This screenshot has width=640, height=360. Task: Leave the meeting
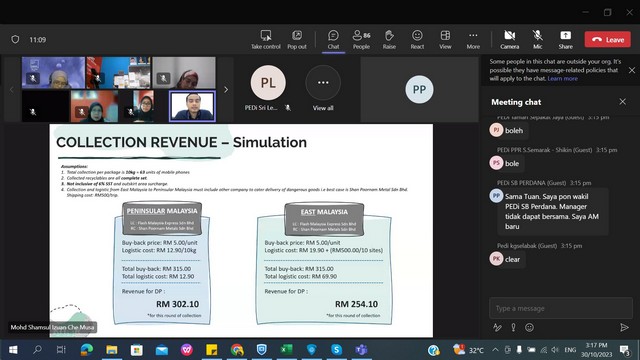[608, 40]
